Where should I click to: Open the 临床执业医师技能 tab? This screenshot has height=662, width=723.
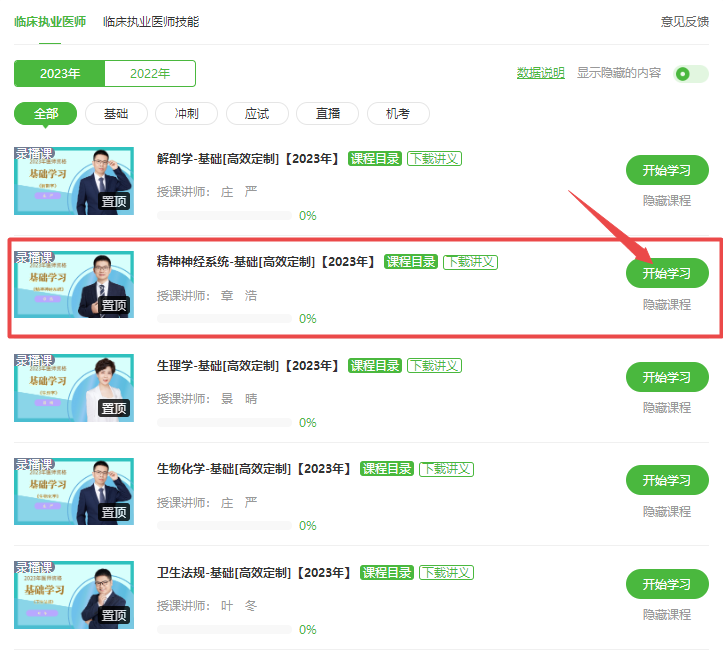click(151, 22)
